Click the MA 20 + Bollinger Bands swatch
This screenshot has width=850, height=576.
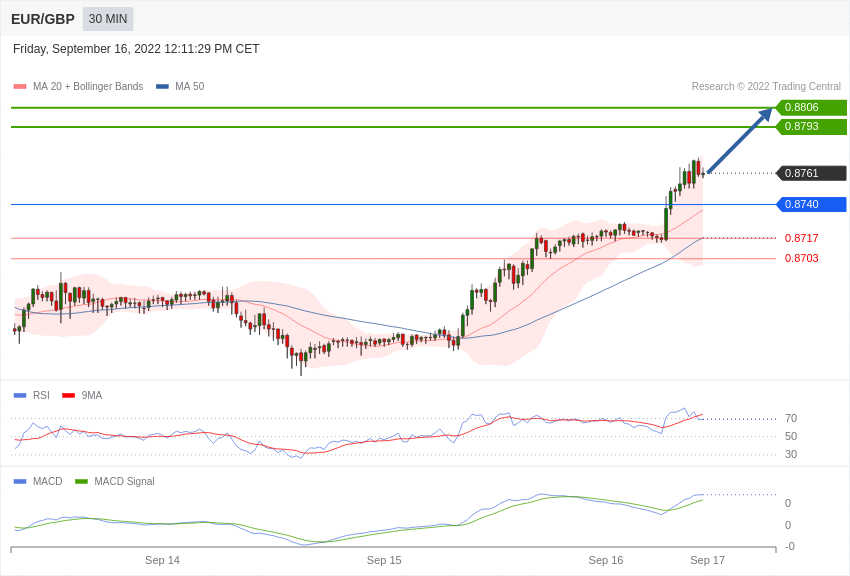20,87
